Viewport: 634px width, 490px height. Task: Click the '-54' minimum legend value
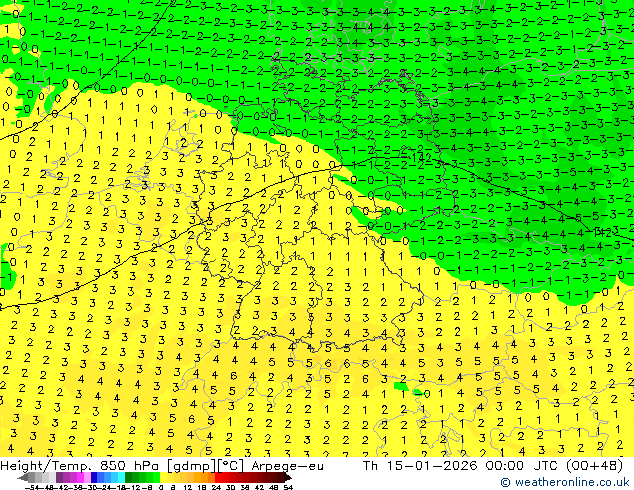pos(32,487)
